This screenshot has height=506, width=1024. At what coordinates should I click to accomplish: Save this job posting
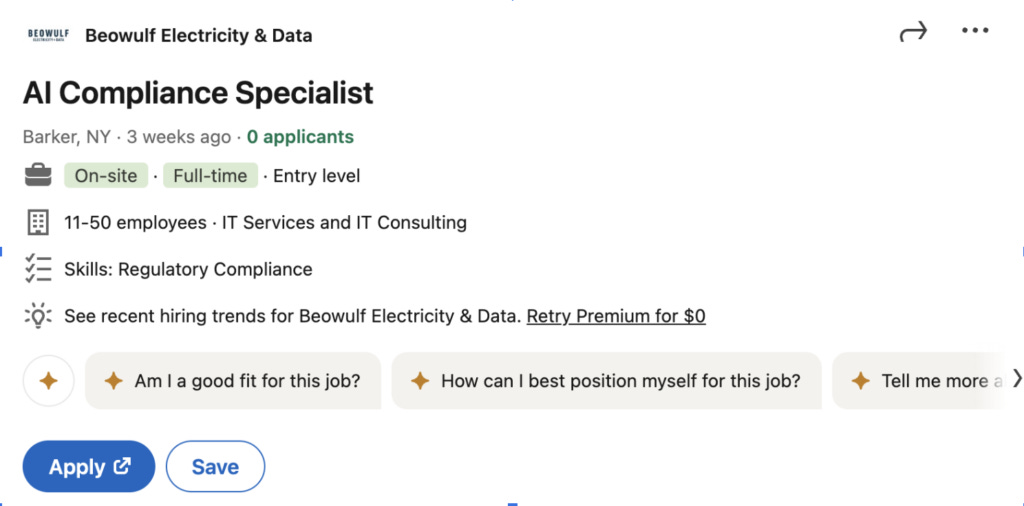(216, 467)
